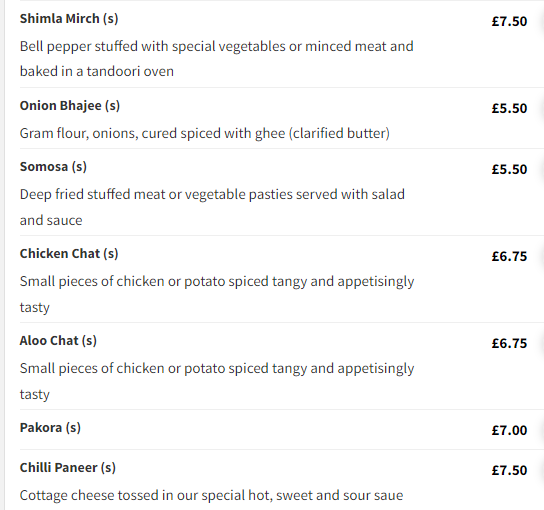Choose the Somosa (s) starter
Viewport: 544px width, 510px height.
click(53, 167)
